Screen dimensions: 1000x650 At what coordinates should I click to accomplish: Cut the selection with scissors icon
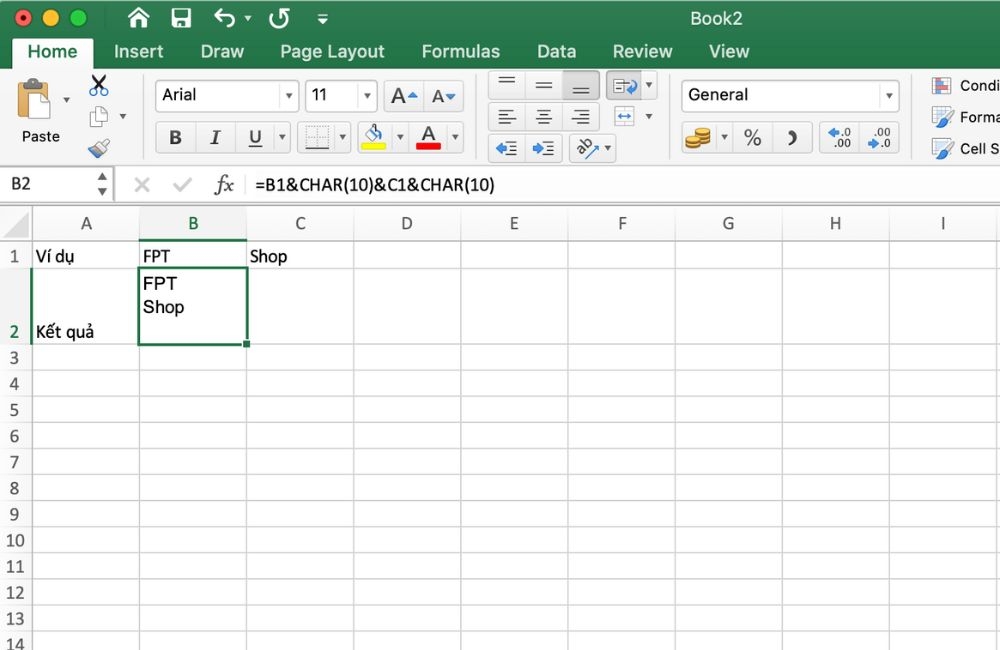point(99,85)
